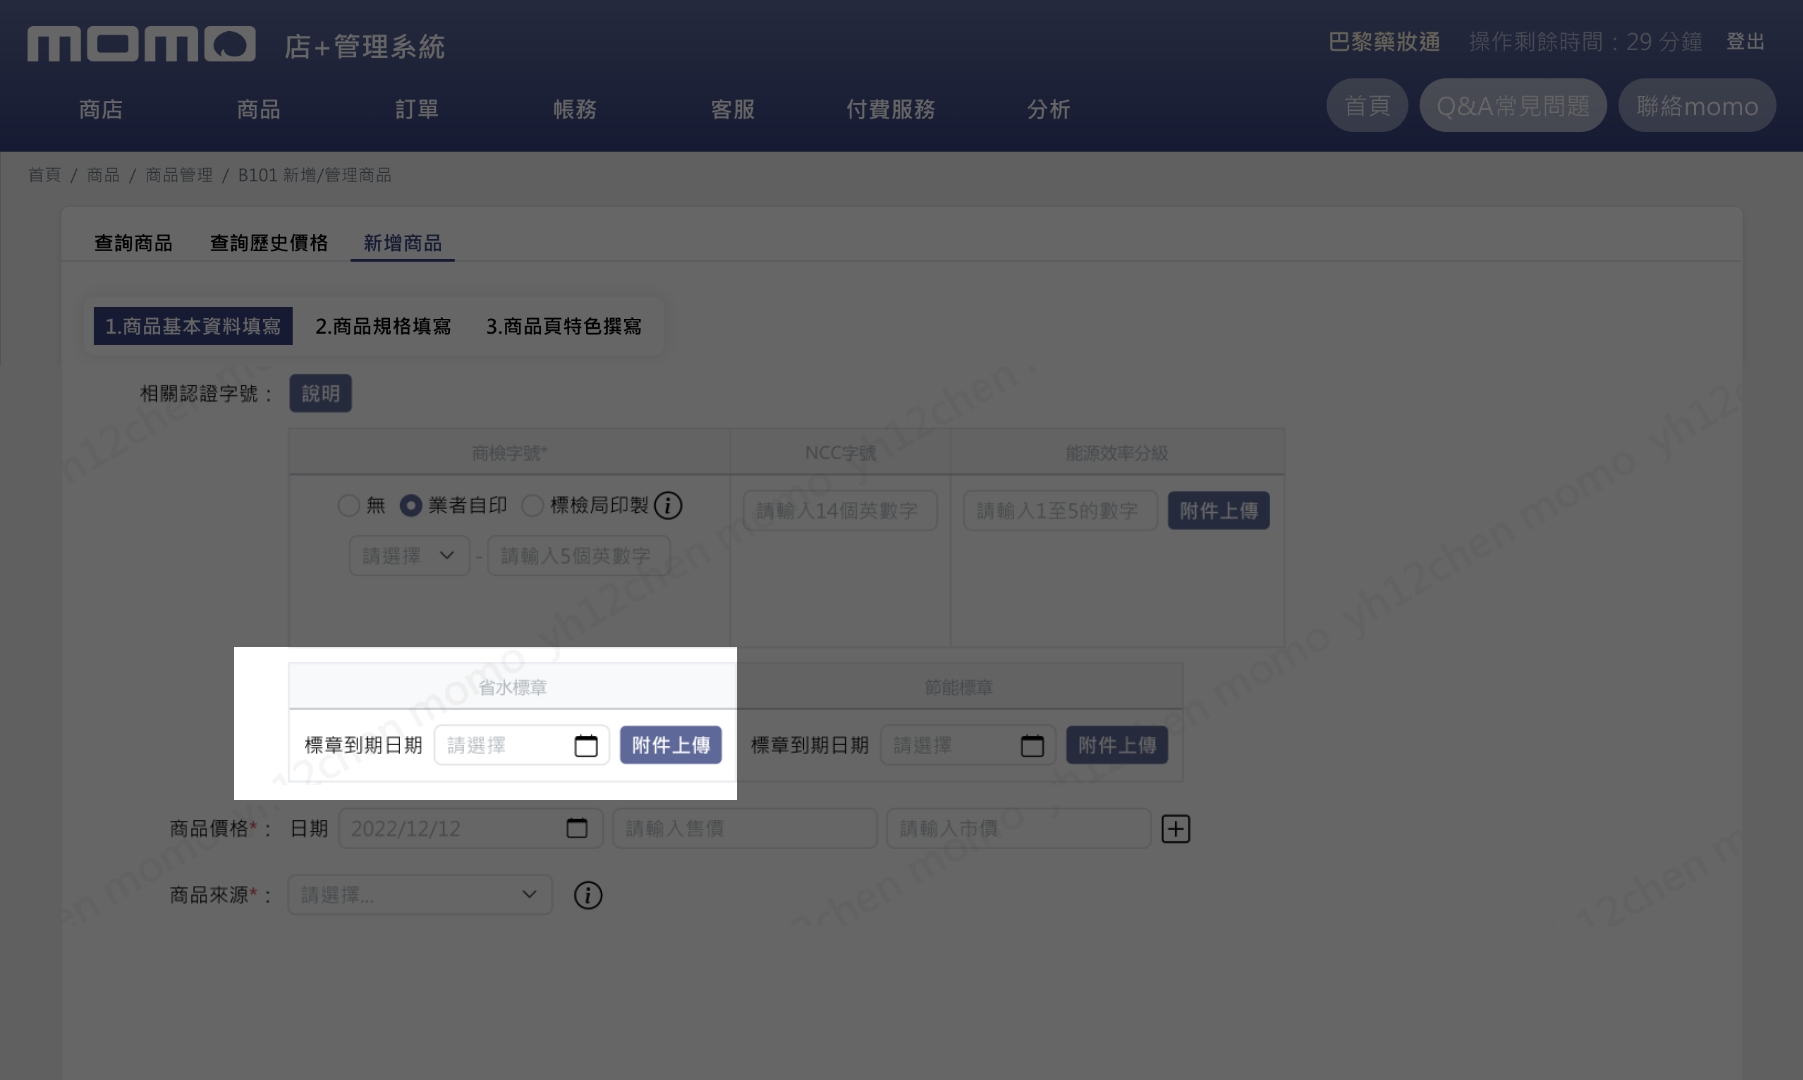Focus the 請輸入1至5的數字 field
Image resolution: width=1803 pixels, height=1080 pixels.
(1060, 510)
